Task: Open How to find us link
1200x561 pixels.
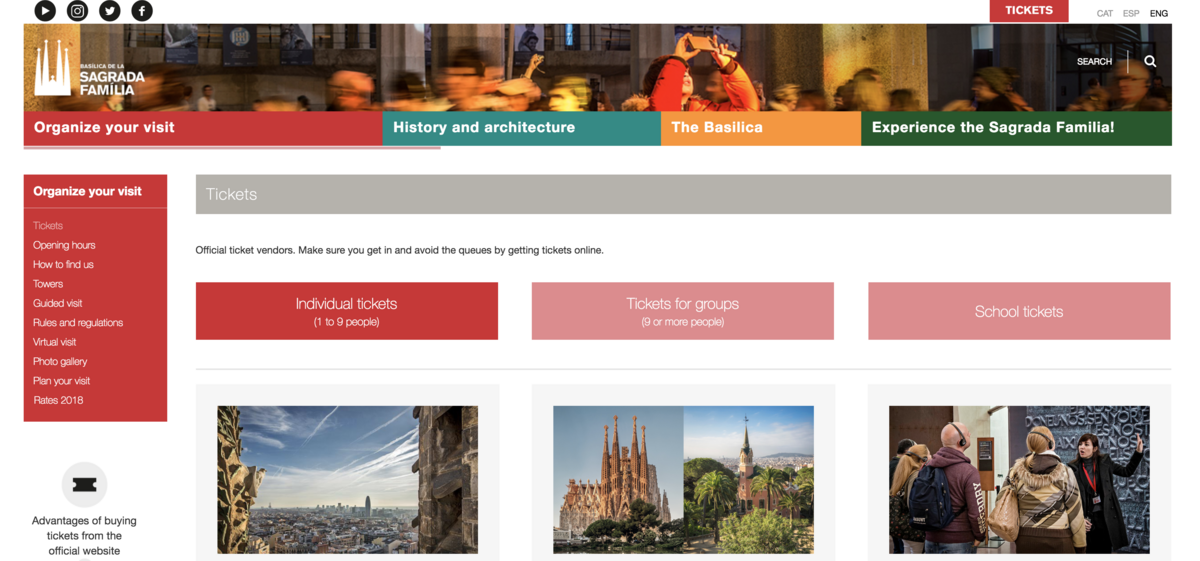Action: [x=63, y=265]
